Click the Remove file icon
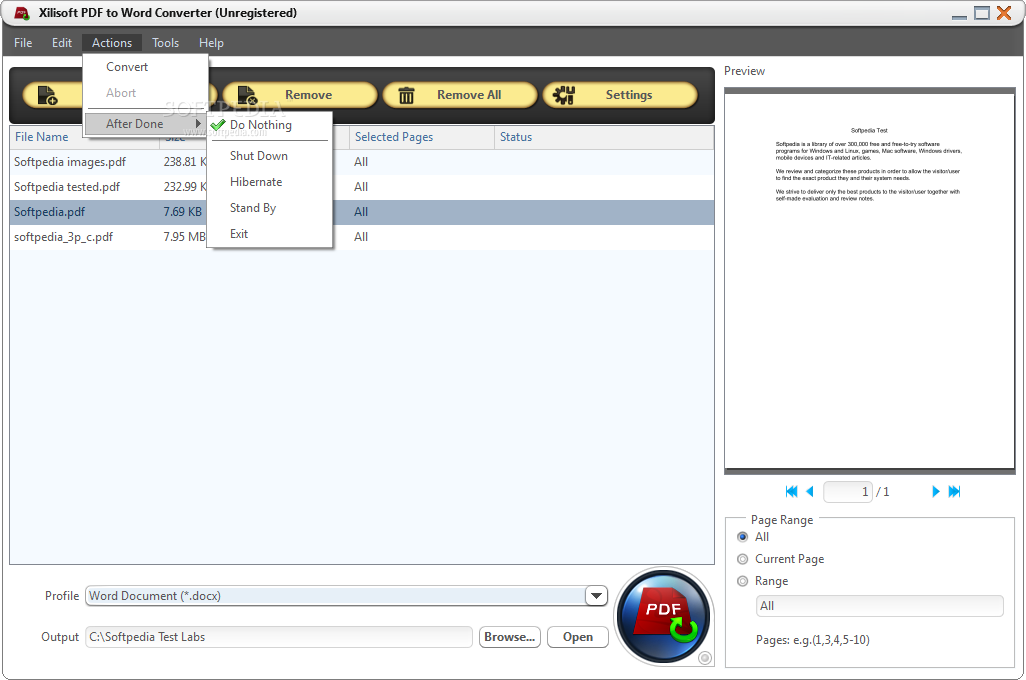This screenshot has width=1026, height=680. click(x=247, y=96)
